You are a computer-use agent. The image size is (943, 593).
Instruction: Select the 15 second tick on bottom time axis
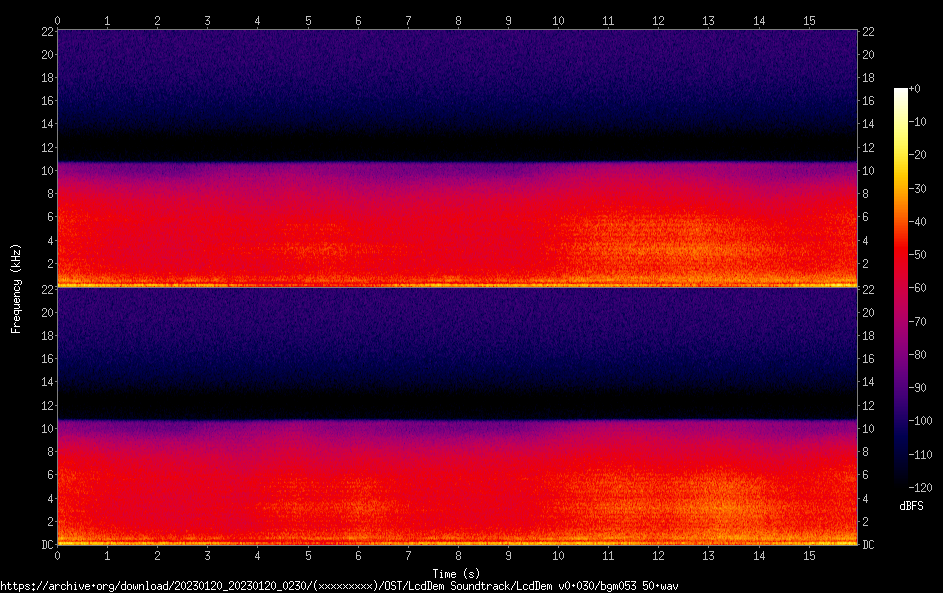click(x=808, y=555)
